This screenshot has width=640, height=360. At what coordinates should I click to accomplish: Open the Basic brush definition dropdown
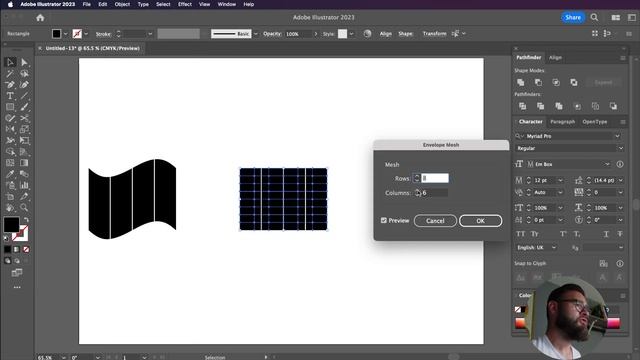tap(256, 34)
